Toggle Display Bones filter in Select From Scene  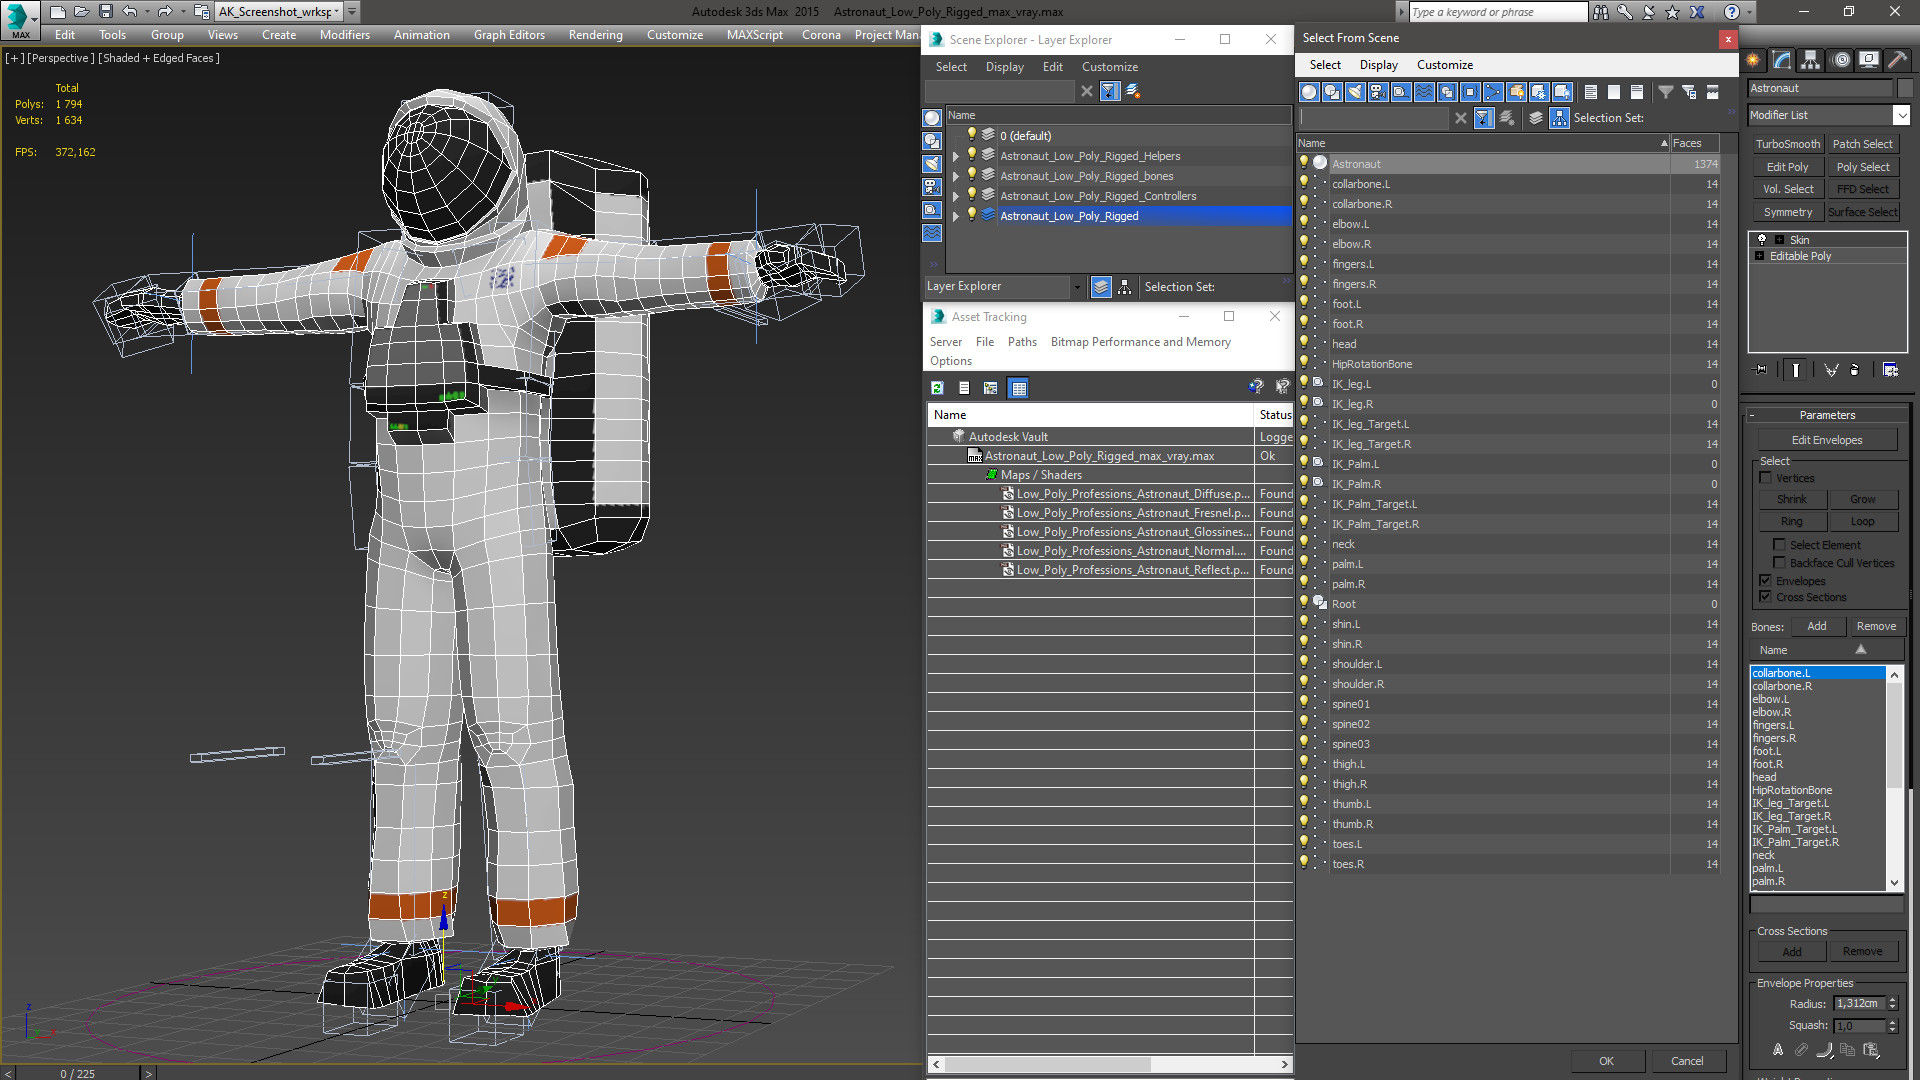click(1493, 92)
